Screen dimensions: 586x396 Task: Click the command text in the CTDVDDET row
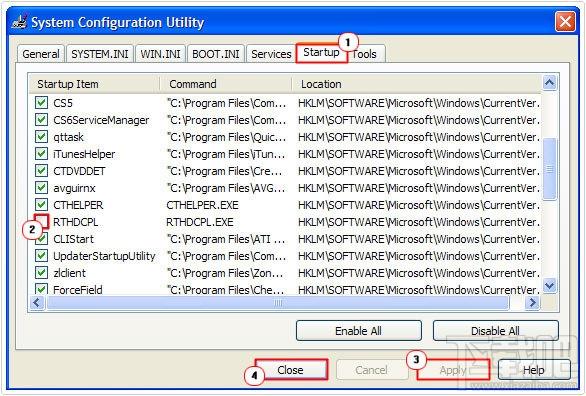[x=225, y=171]
